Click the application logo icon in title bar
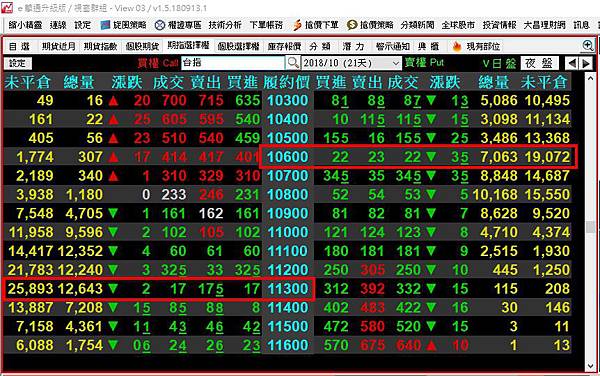This screenshot has width=600, height=376. click(7, 7)
